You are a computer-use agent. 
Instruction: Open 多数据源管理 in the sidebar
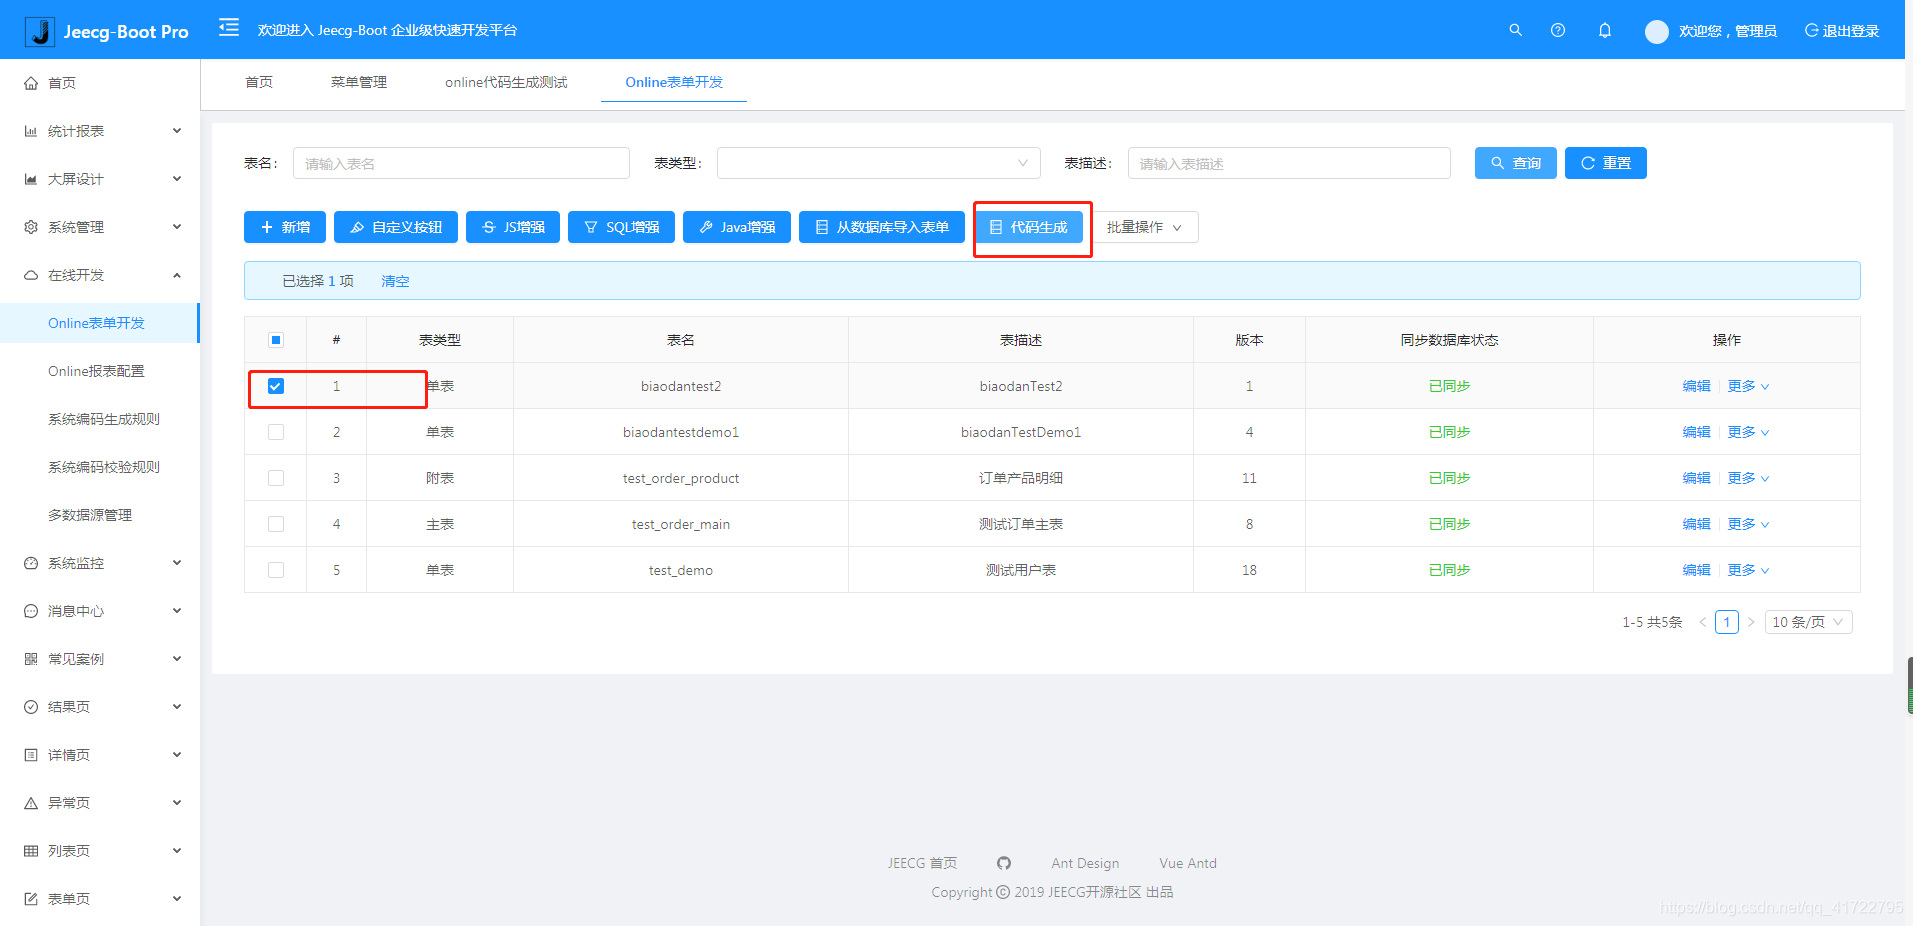90,515
